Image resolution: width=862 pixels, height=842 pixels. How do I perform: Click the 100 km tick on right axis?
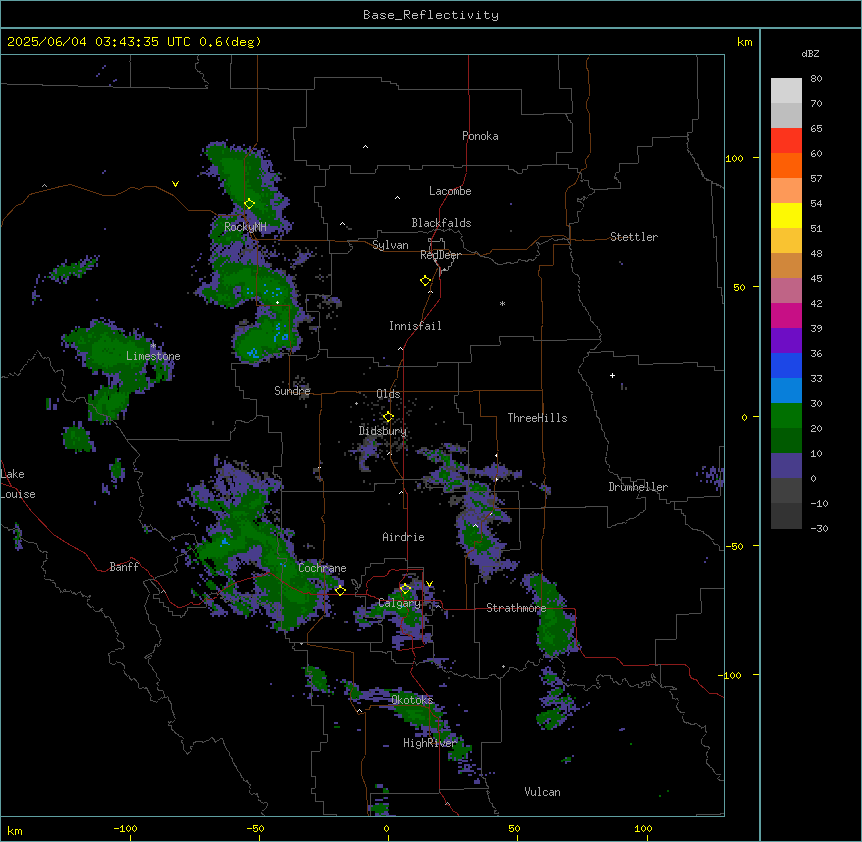click(734, 159)
